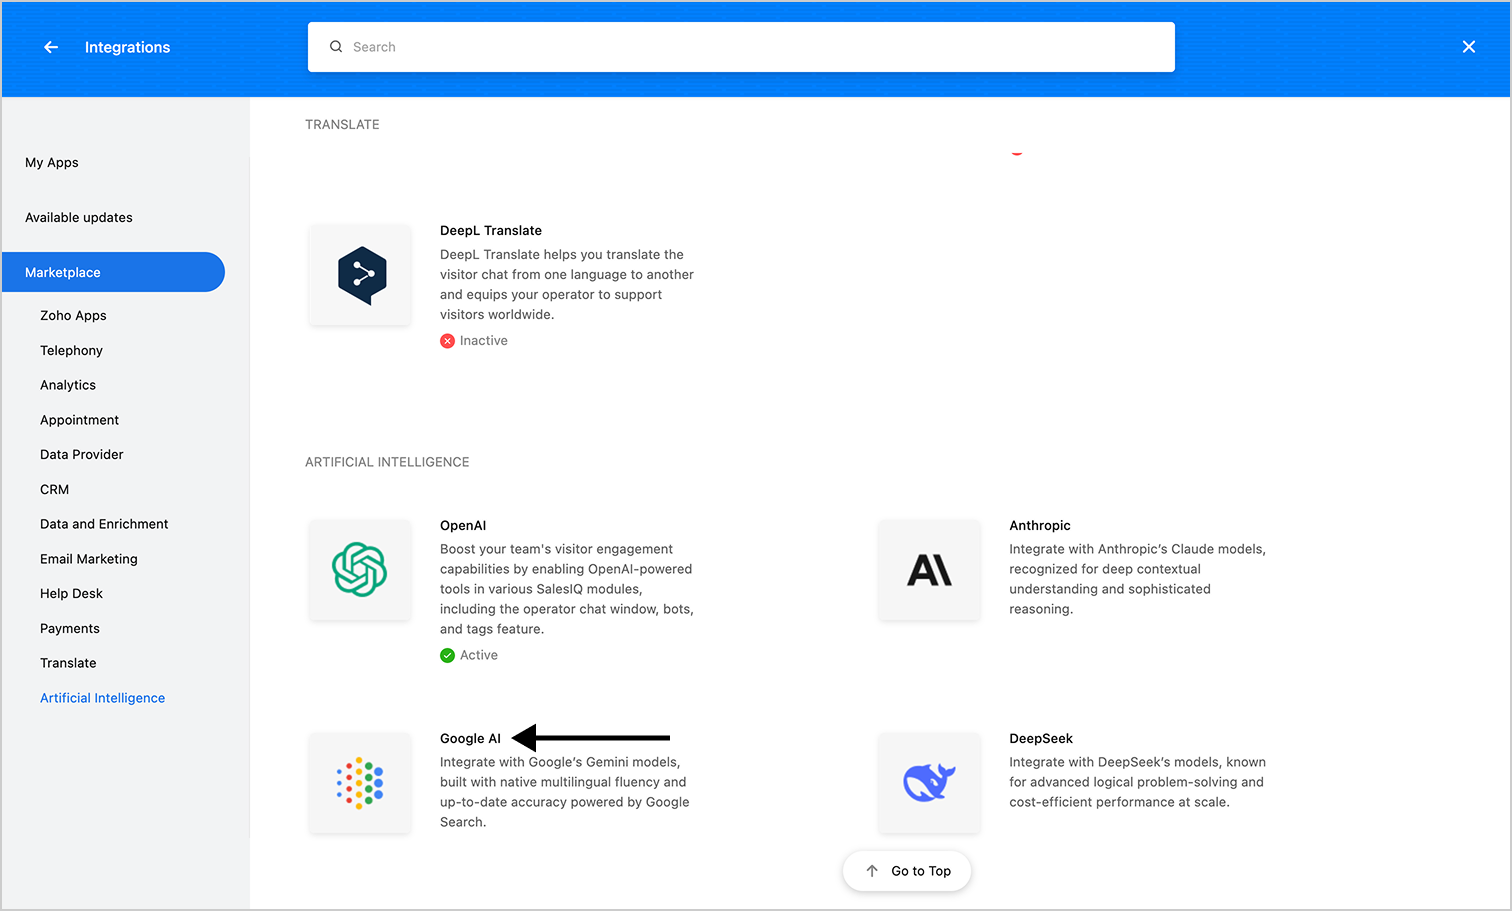Click the back arrow beside Integrations

click(x=51, y=47)
